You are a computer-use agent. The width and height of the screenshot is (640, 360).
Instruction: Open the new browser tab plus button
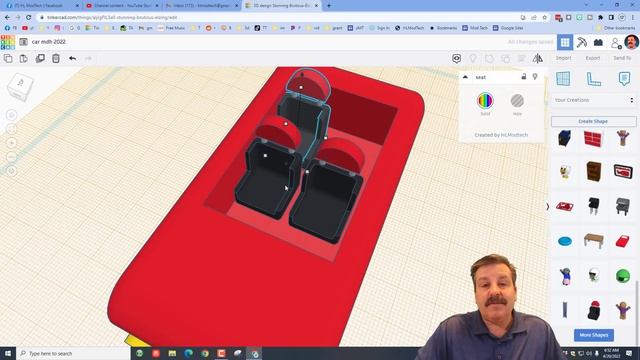coord(329,6)
